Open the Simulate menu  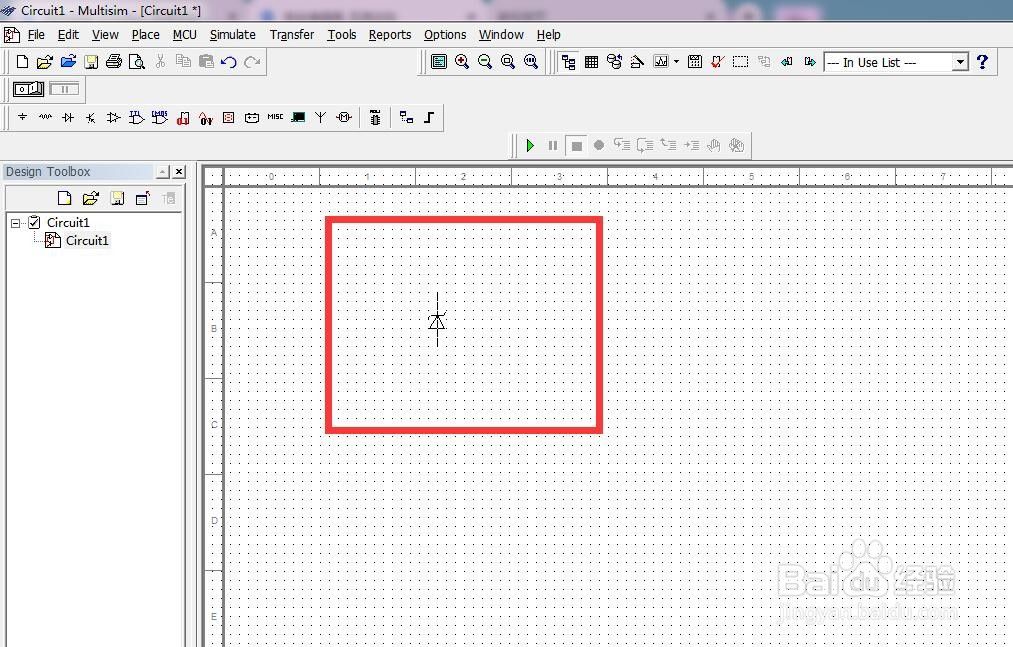[233, 35]
